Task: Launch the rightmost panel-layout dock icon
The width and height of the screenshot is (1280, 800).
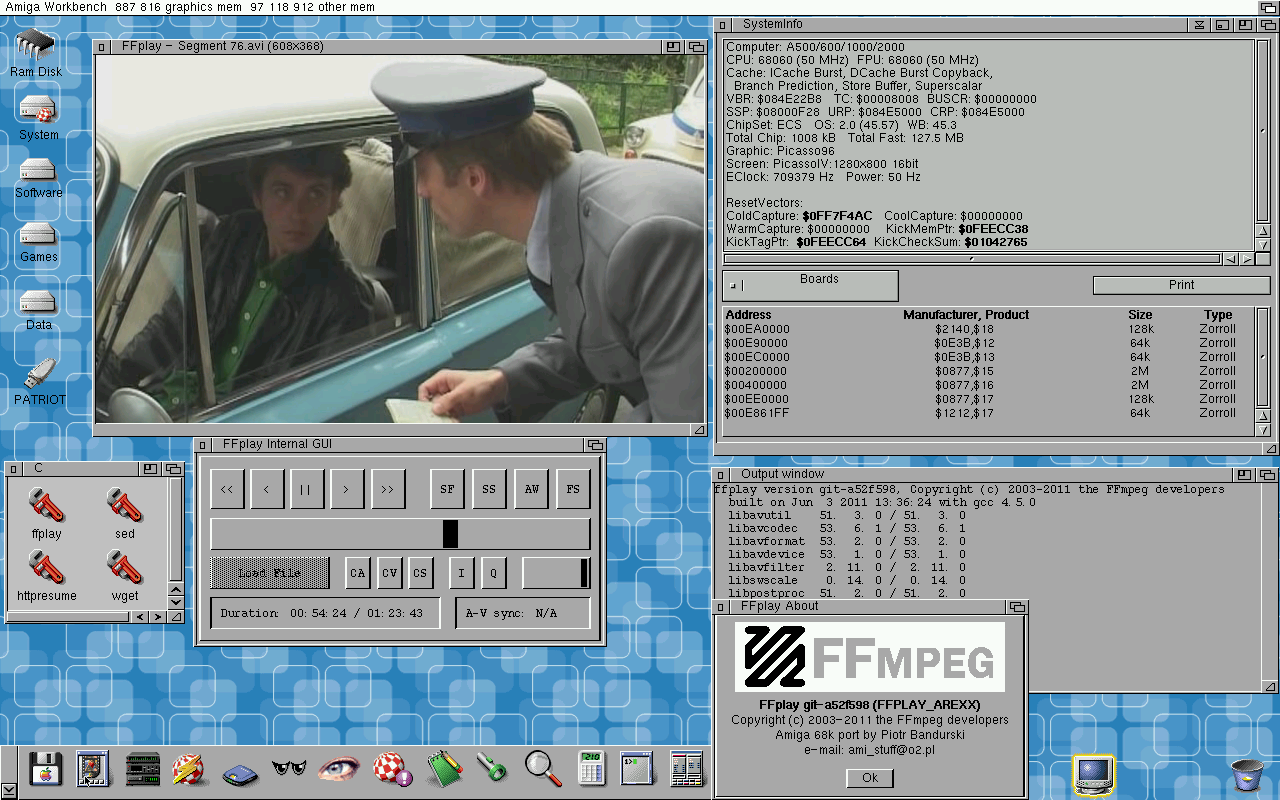Action: point(687,768)
